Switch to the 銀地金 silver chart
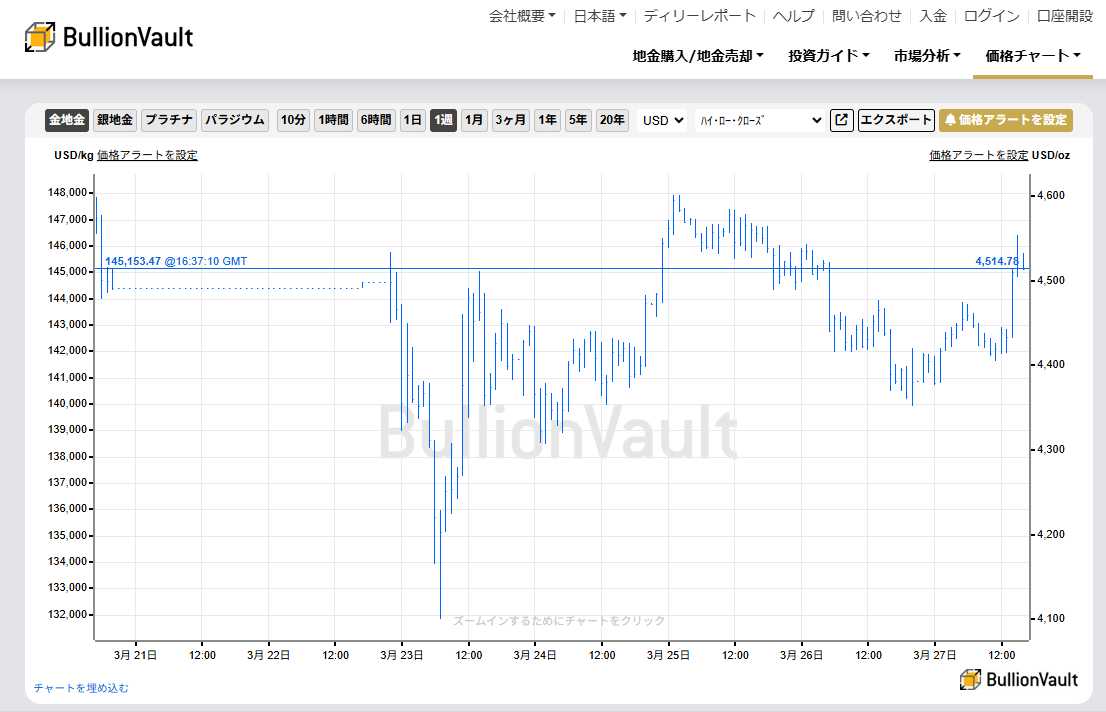1106x712 pixels. click(x=115, y=119)
